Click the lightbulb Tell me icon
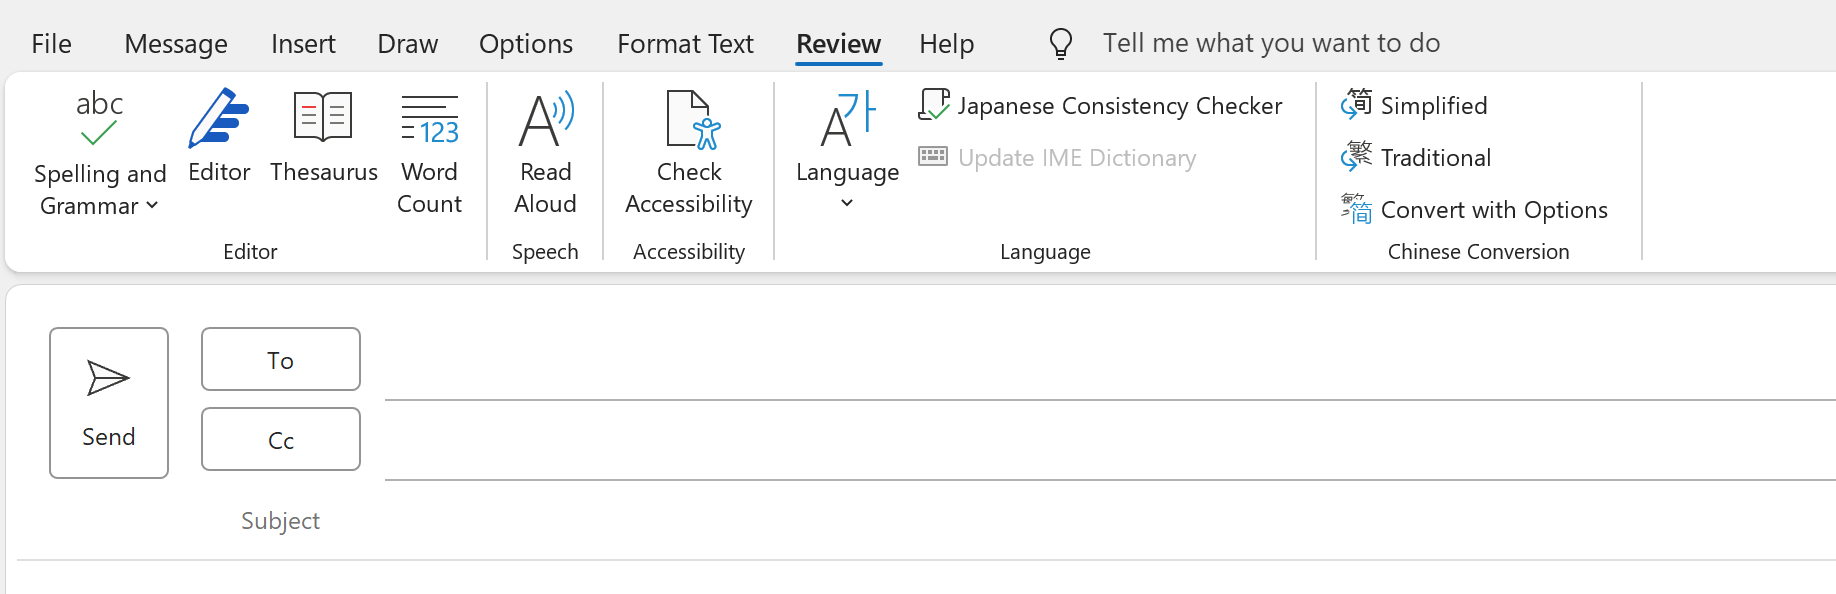The image size is (1836, 594). (1060, 43)
